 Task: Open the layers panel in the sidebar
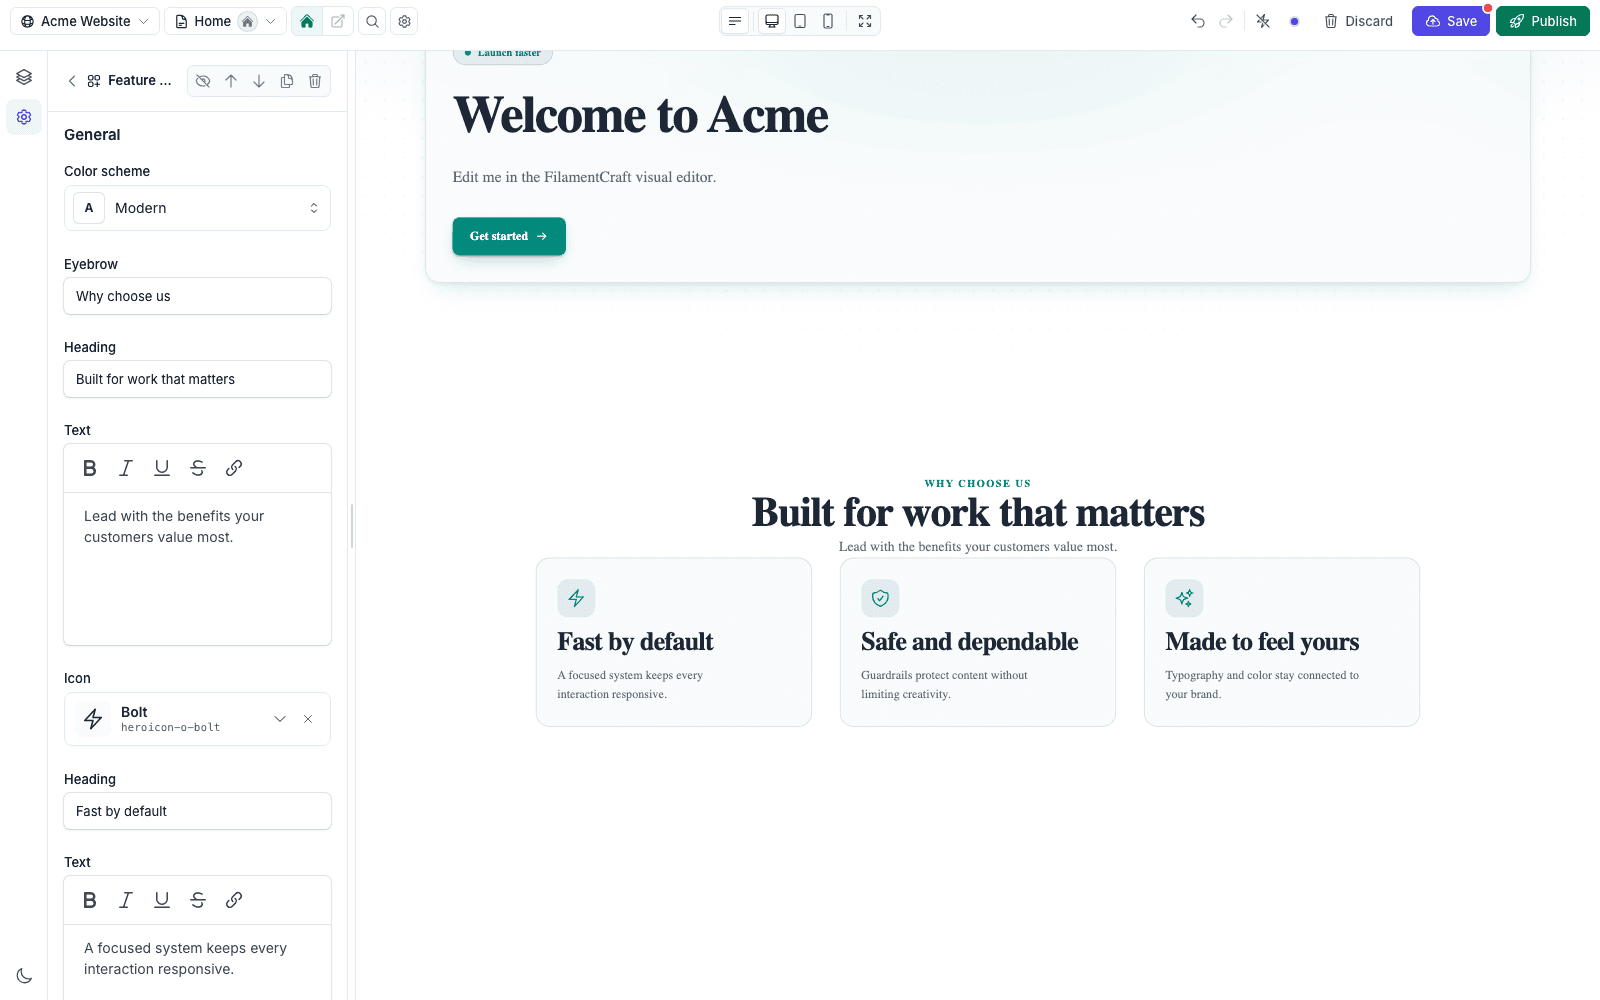click(24, 77)
